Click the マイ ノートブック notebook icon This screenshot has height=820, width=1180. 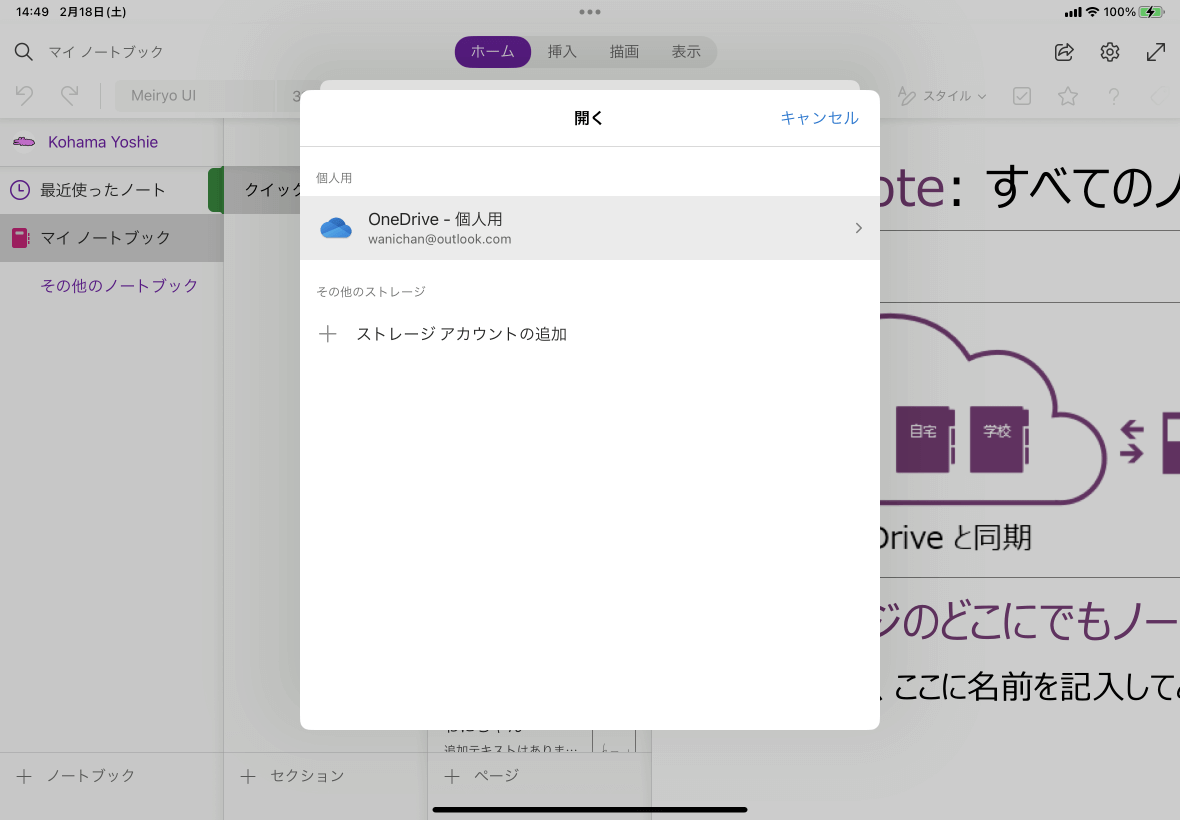pyautogui.click(x=20, y=238)
